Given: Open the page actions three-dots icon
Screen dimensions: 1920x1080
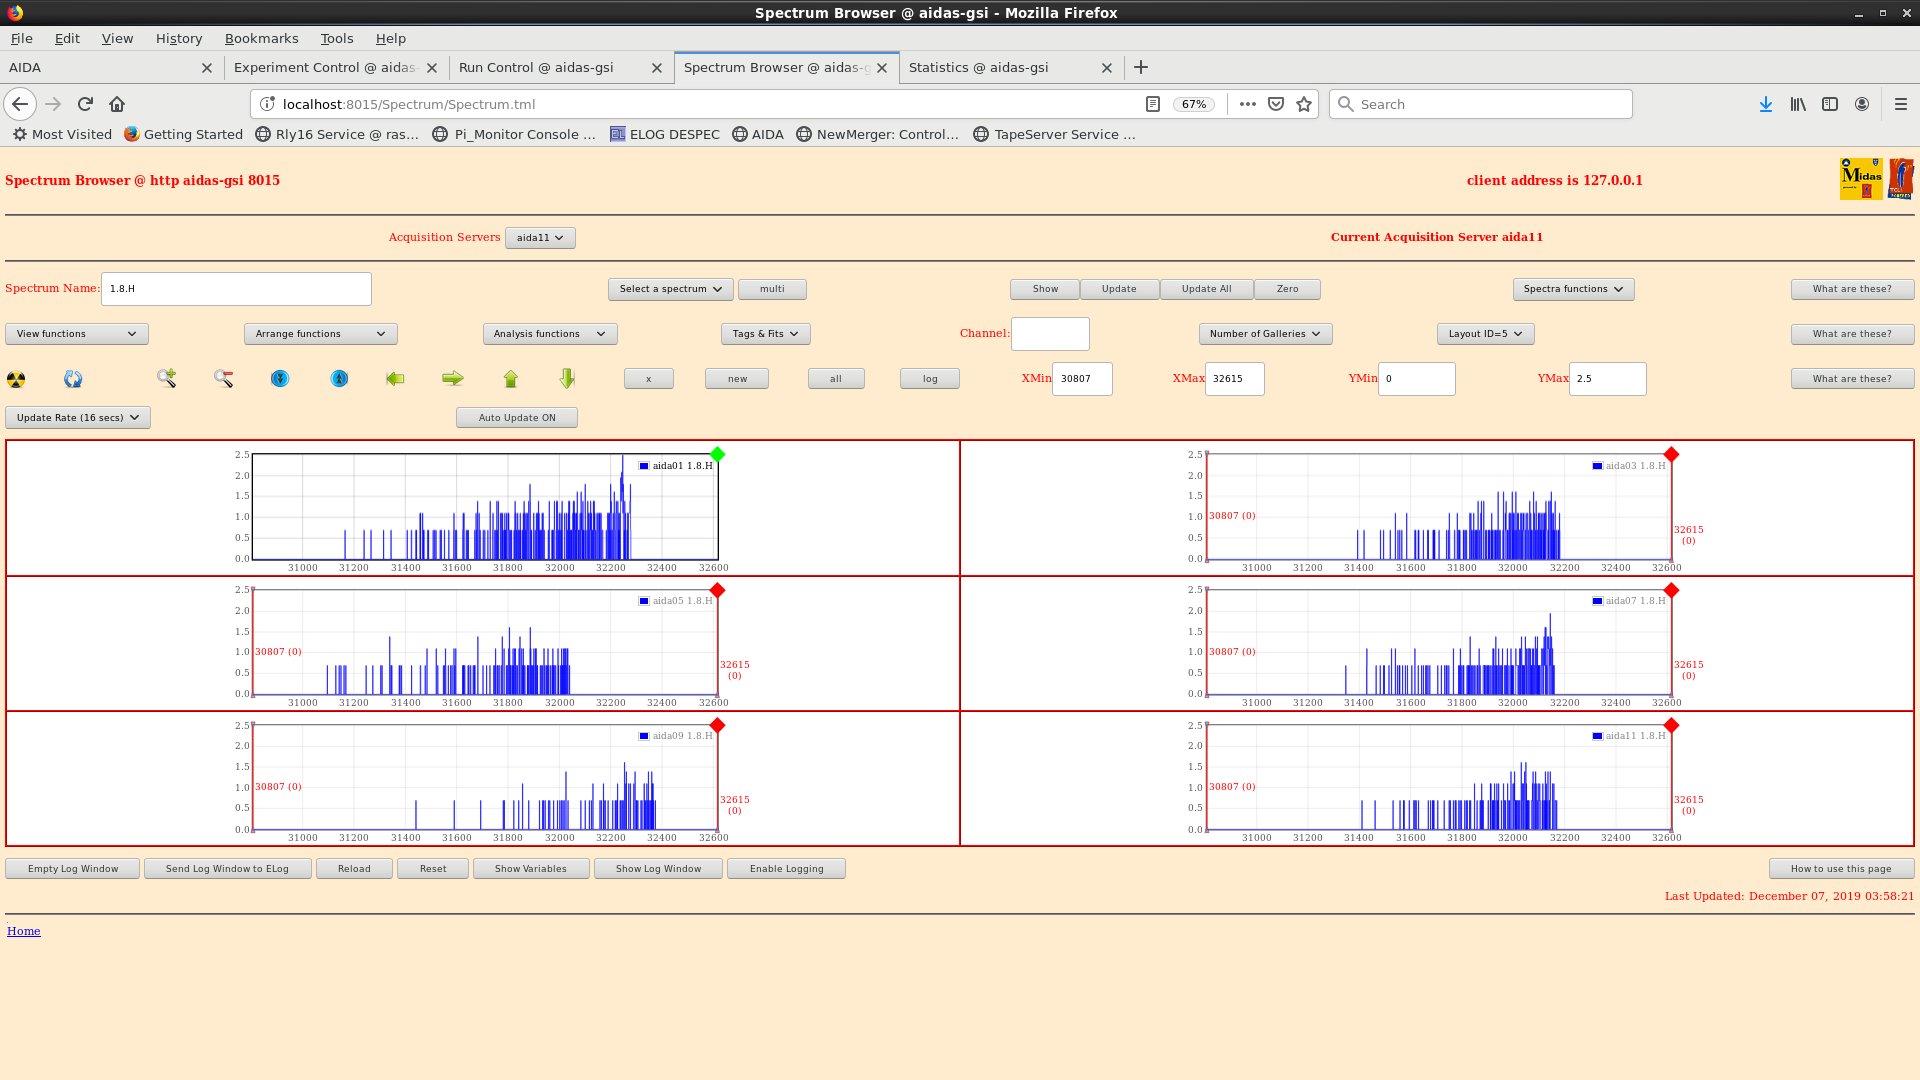Looking at the screenshot, I should point(1247,104).
